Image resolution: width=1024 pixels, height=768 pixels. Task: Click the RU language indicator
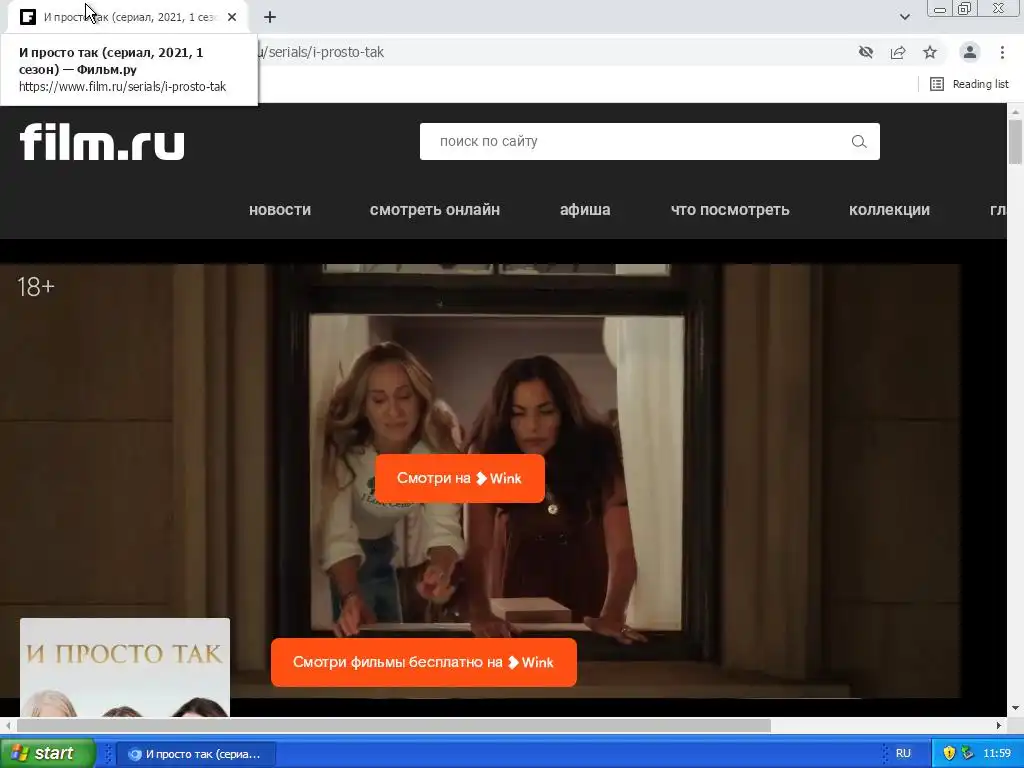click(903, 754)
